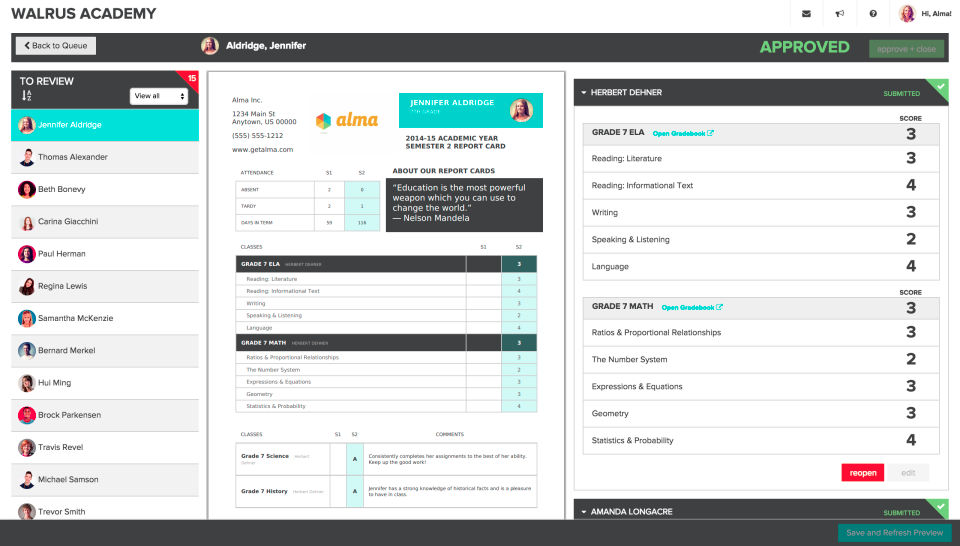Collapse the Herbert Dehner section

pos(584,92)
